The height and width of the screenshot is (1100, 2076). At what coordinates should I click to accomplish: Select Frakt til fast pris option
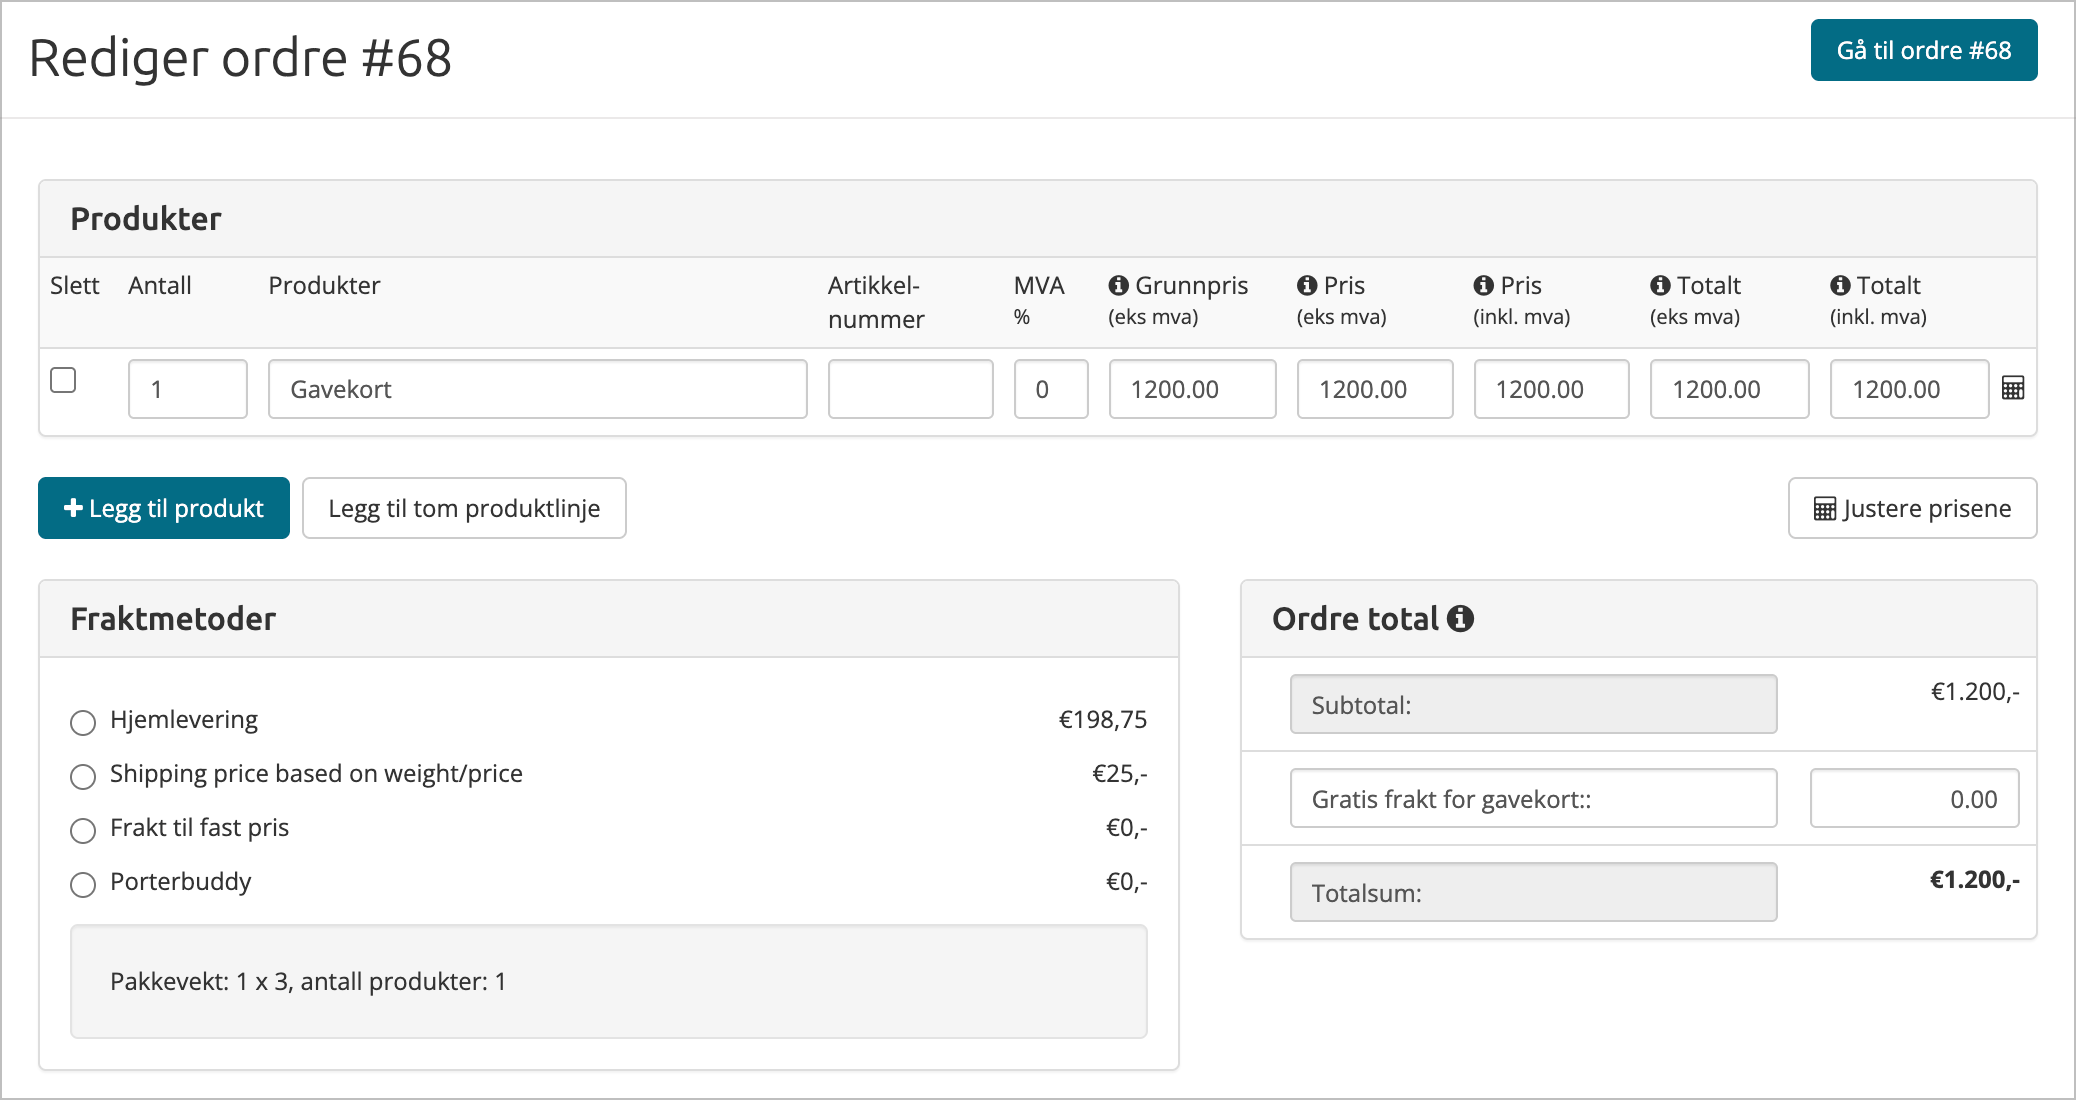[x=83, y=830]
